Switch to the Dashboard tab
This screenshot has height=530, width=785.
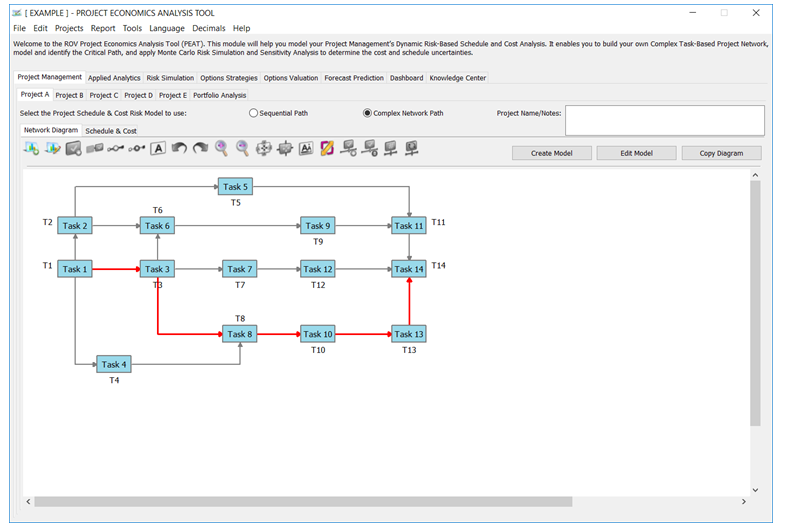click(x=407, y=78)
